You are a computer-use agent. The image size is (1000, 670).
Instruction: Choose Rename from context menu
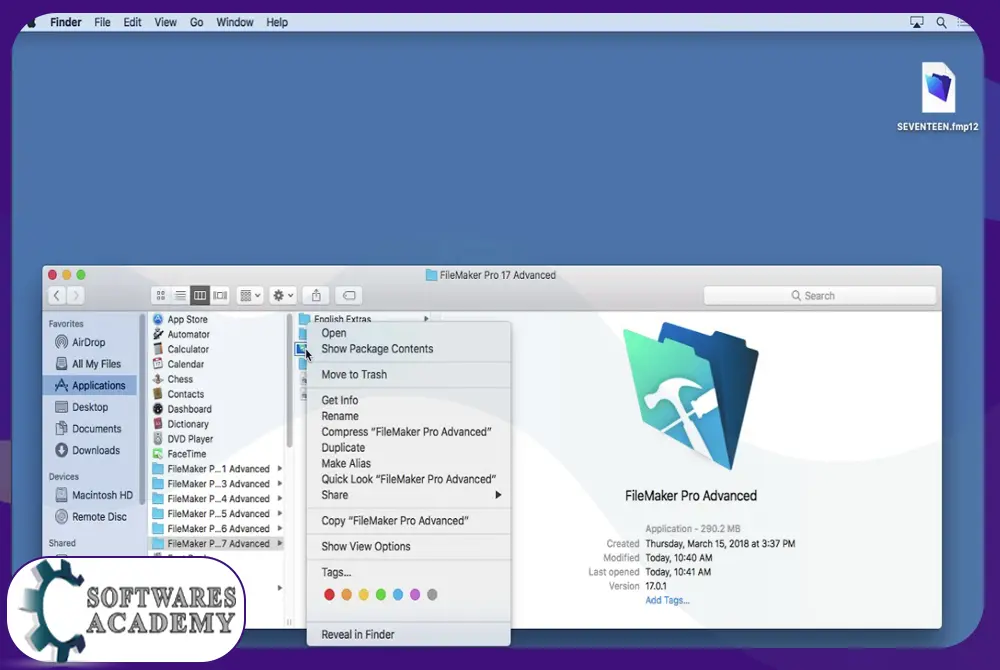point(409,416)
